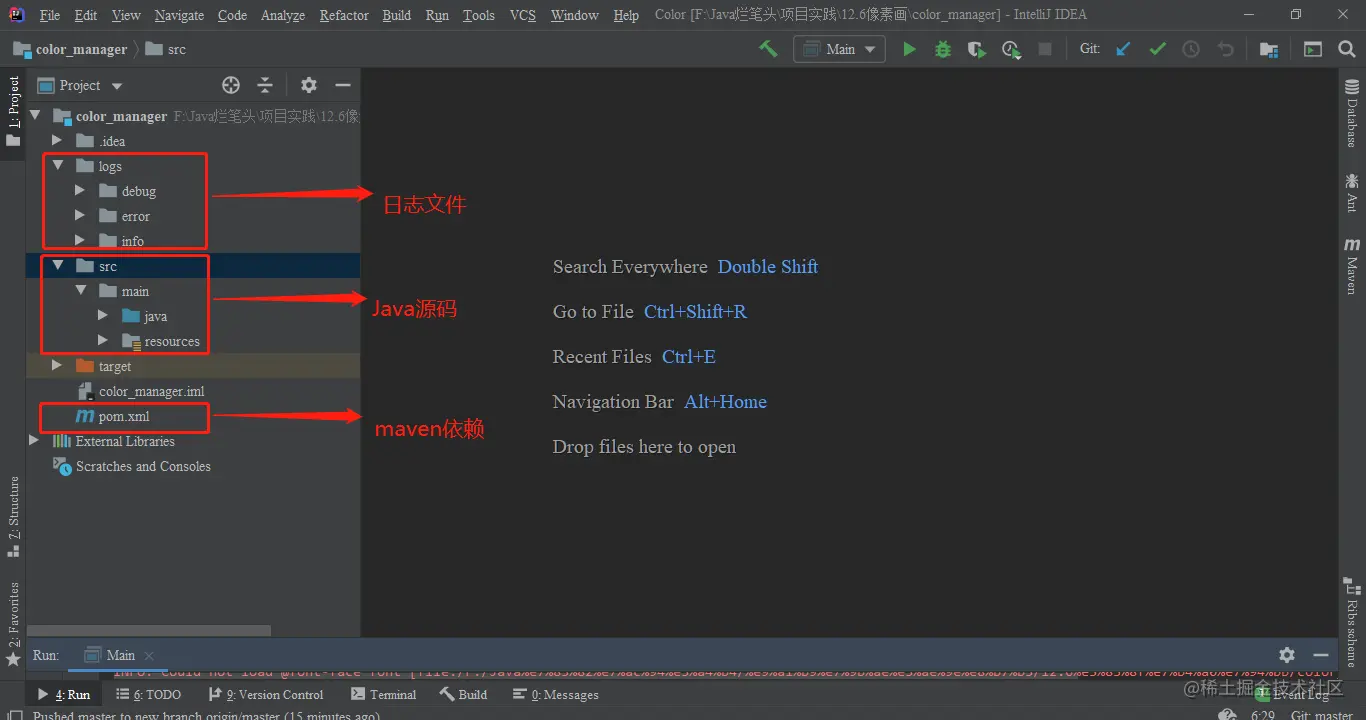
Task: Click Git: master branch in status bar
Action: click(1320, 714)
